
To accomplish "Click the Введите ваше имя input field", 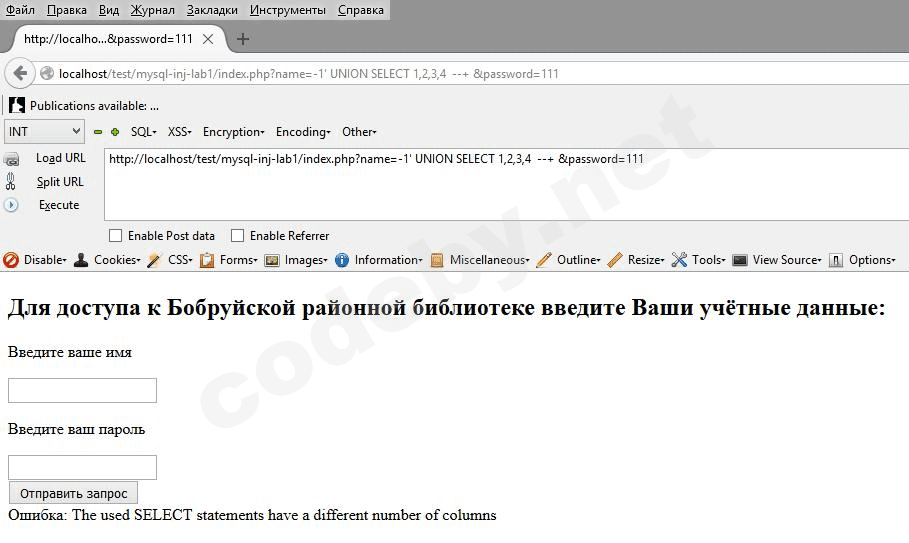I will tap(82, 390).
